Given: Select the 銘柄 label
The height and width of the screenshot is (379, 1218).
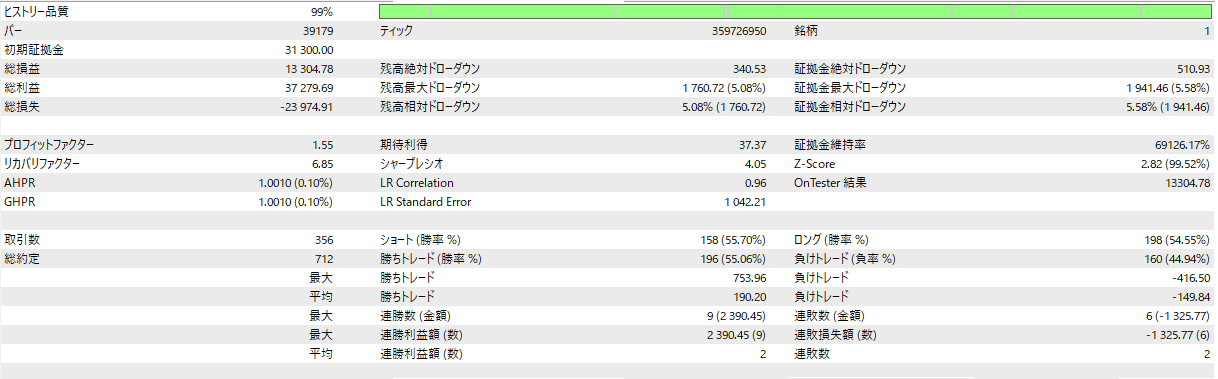Looking at the screenshot, I should pyautogui.click(x=807, y=31).
